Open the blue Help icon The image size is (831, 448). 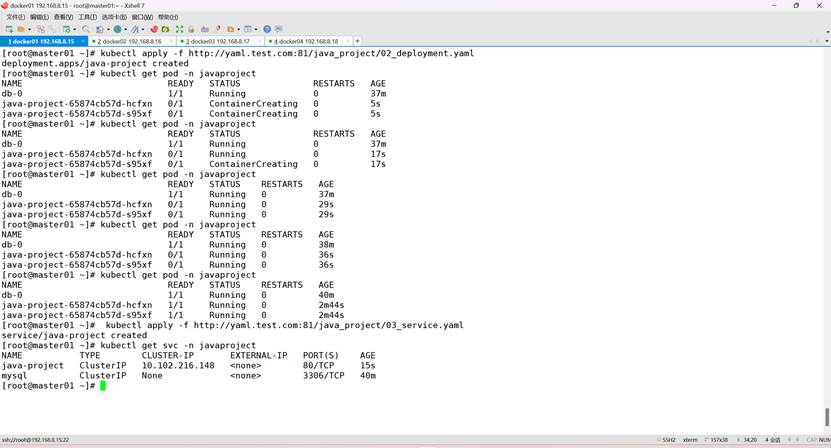267,29
